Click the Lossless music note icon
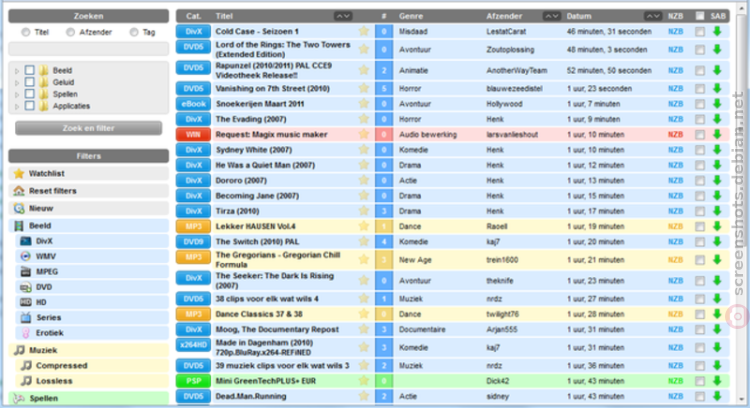The width and height of the screenshot is (750, 408). [x=27, y=381]
